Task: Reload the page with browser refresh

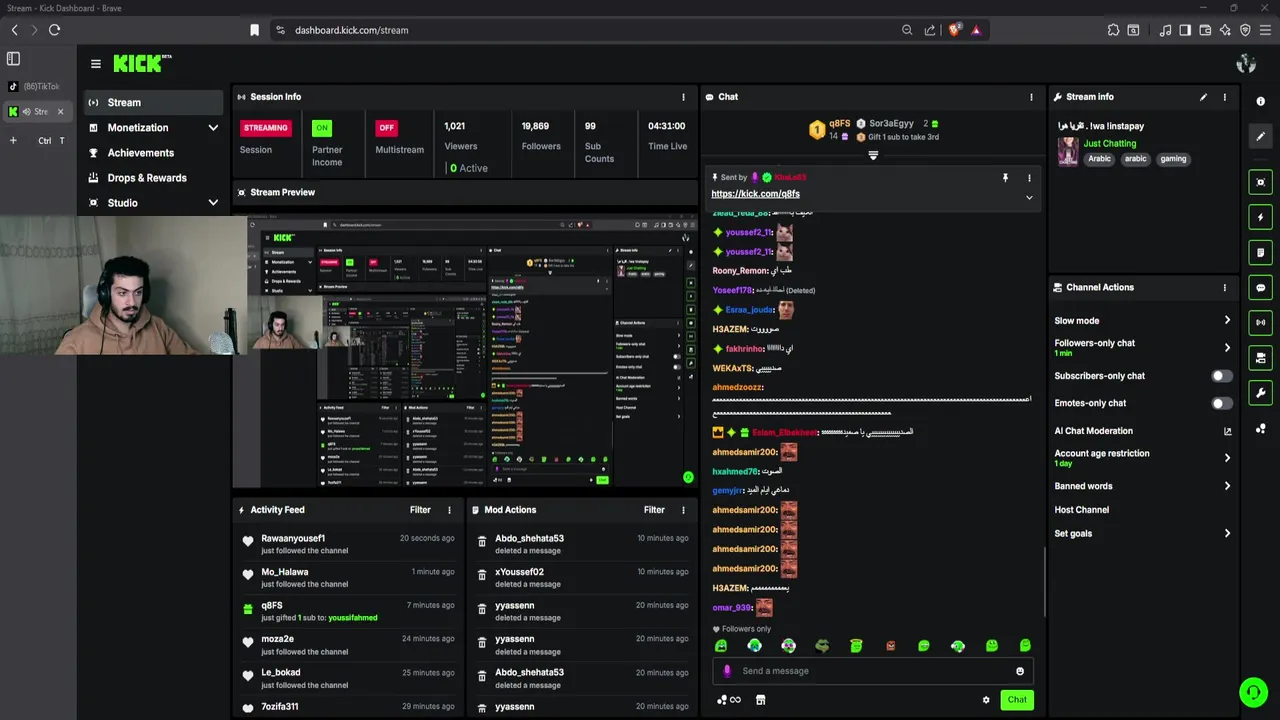Action: pos(54,30)
